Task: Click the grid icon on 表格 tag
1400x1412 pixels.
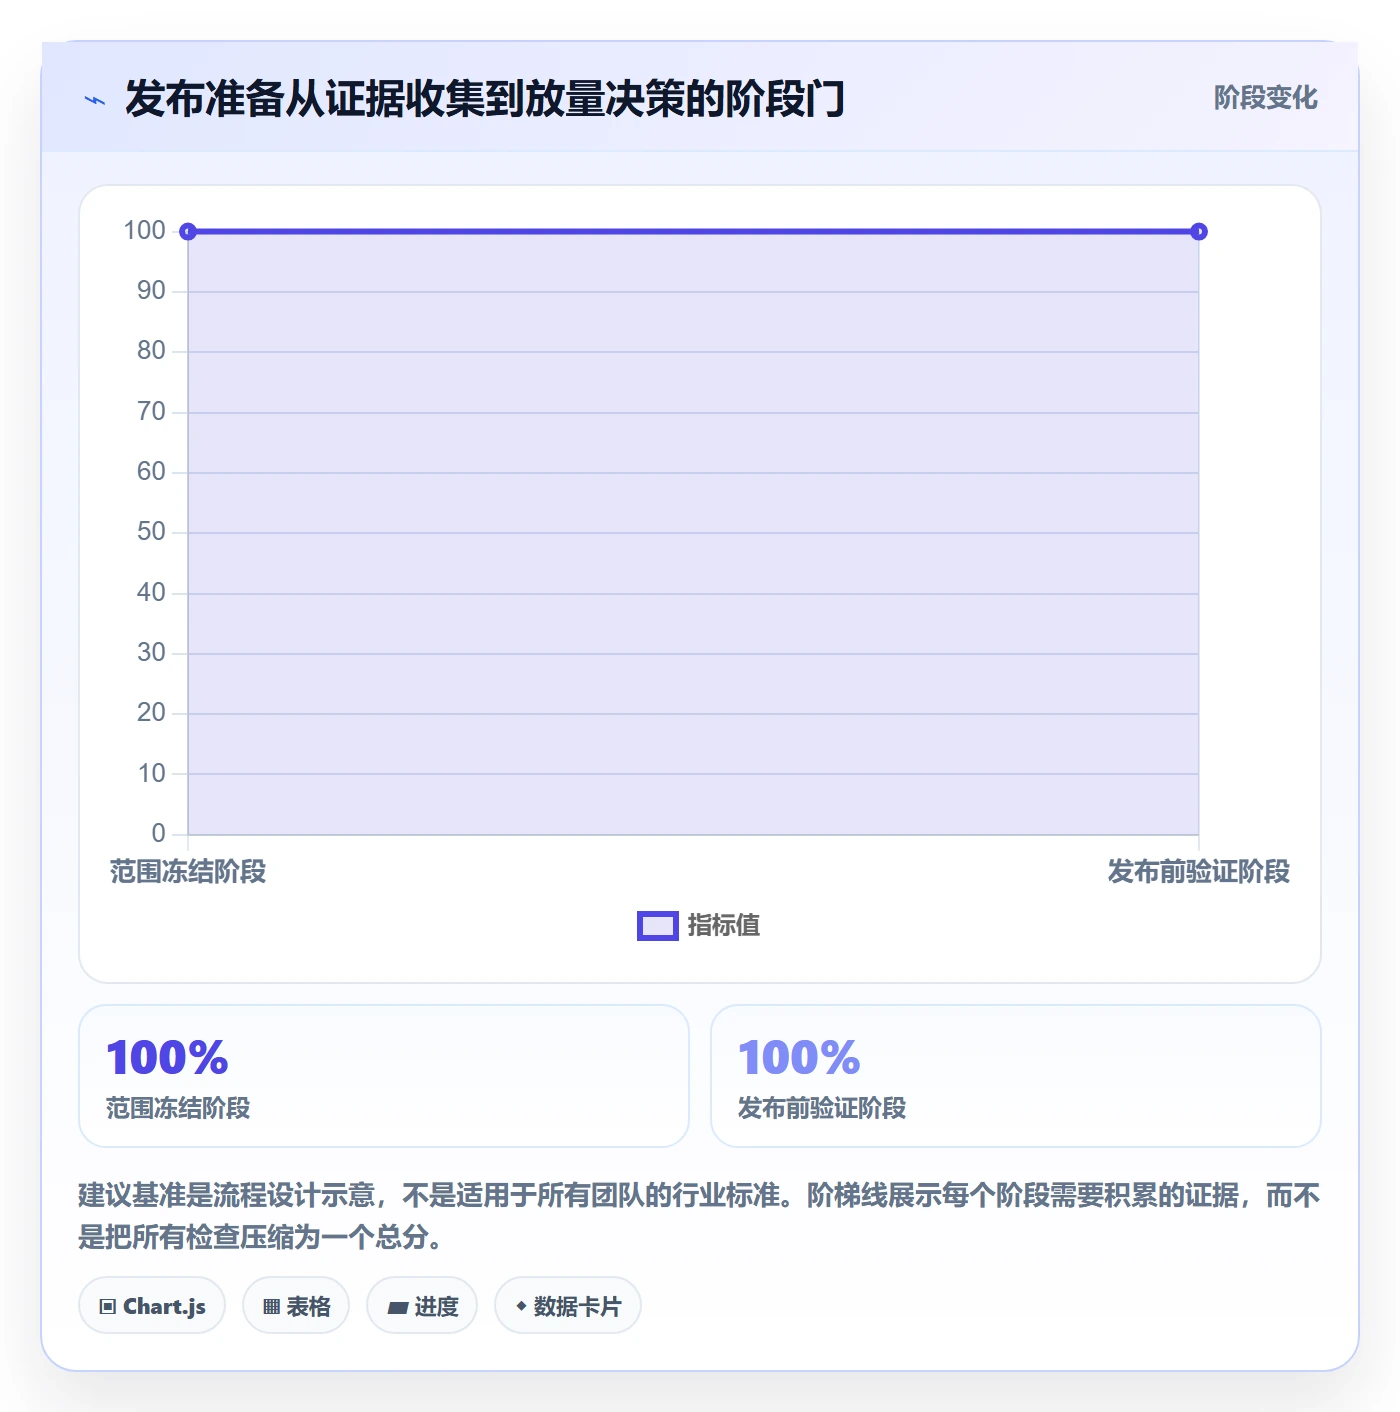Action: pyautogui.click(x=271, y=1306)
